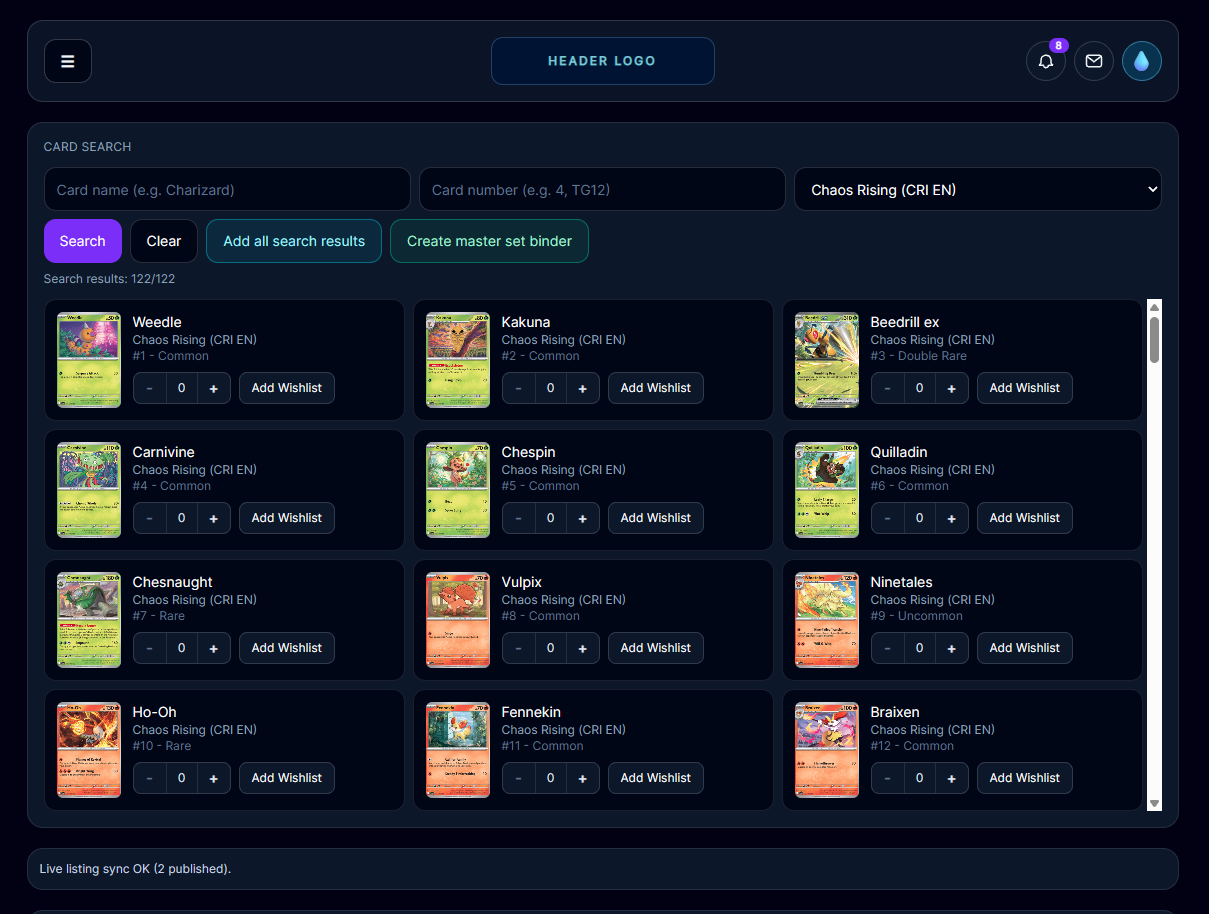Click the results scrollbar down arrow

coord(1154,803)
